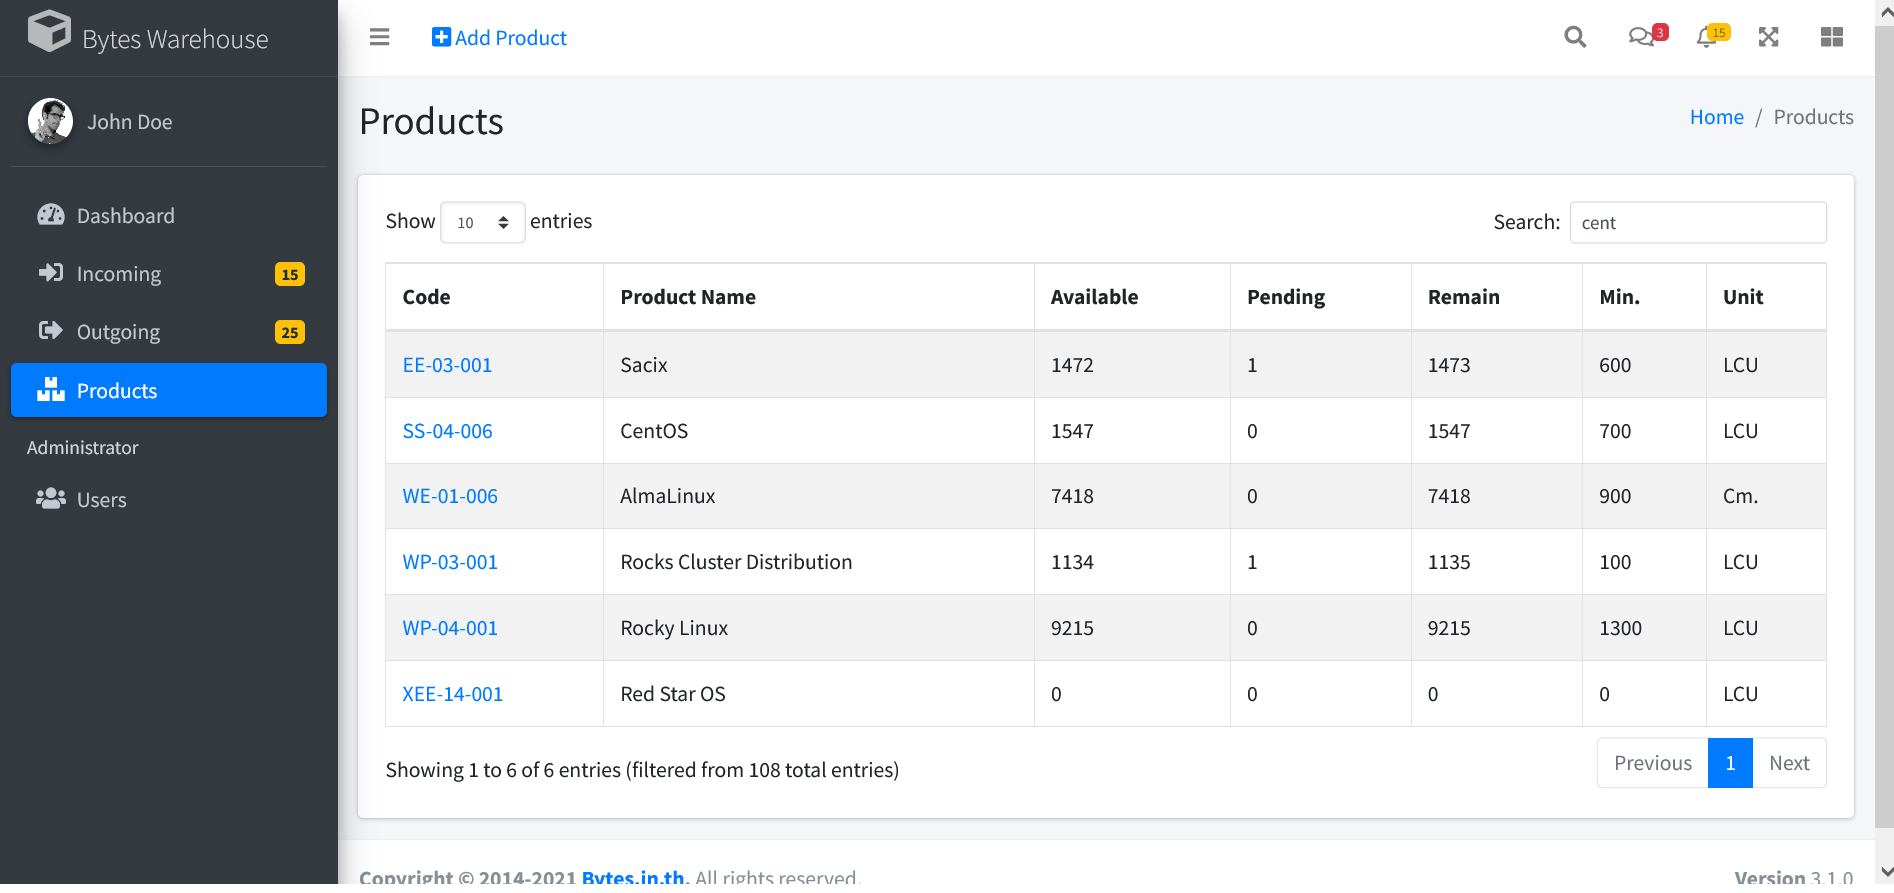Screen dimensions: 1894x893
Task: Click the Administrator section header
Action: point(83,448)
